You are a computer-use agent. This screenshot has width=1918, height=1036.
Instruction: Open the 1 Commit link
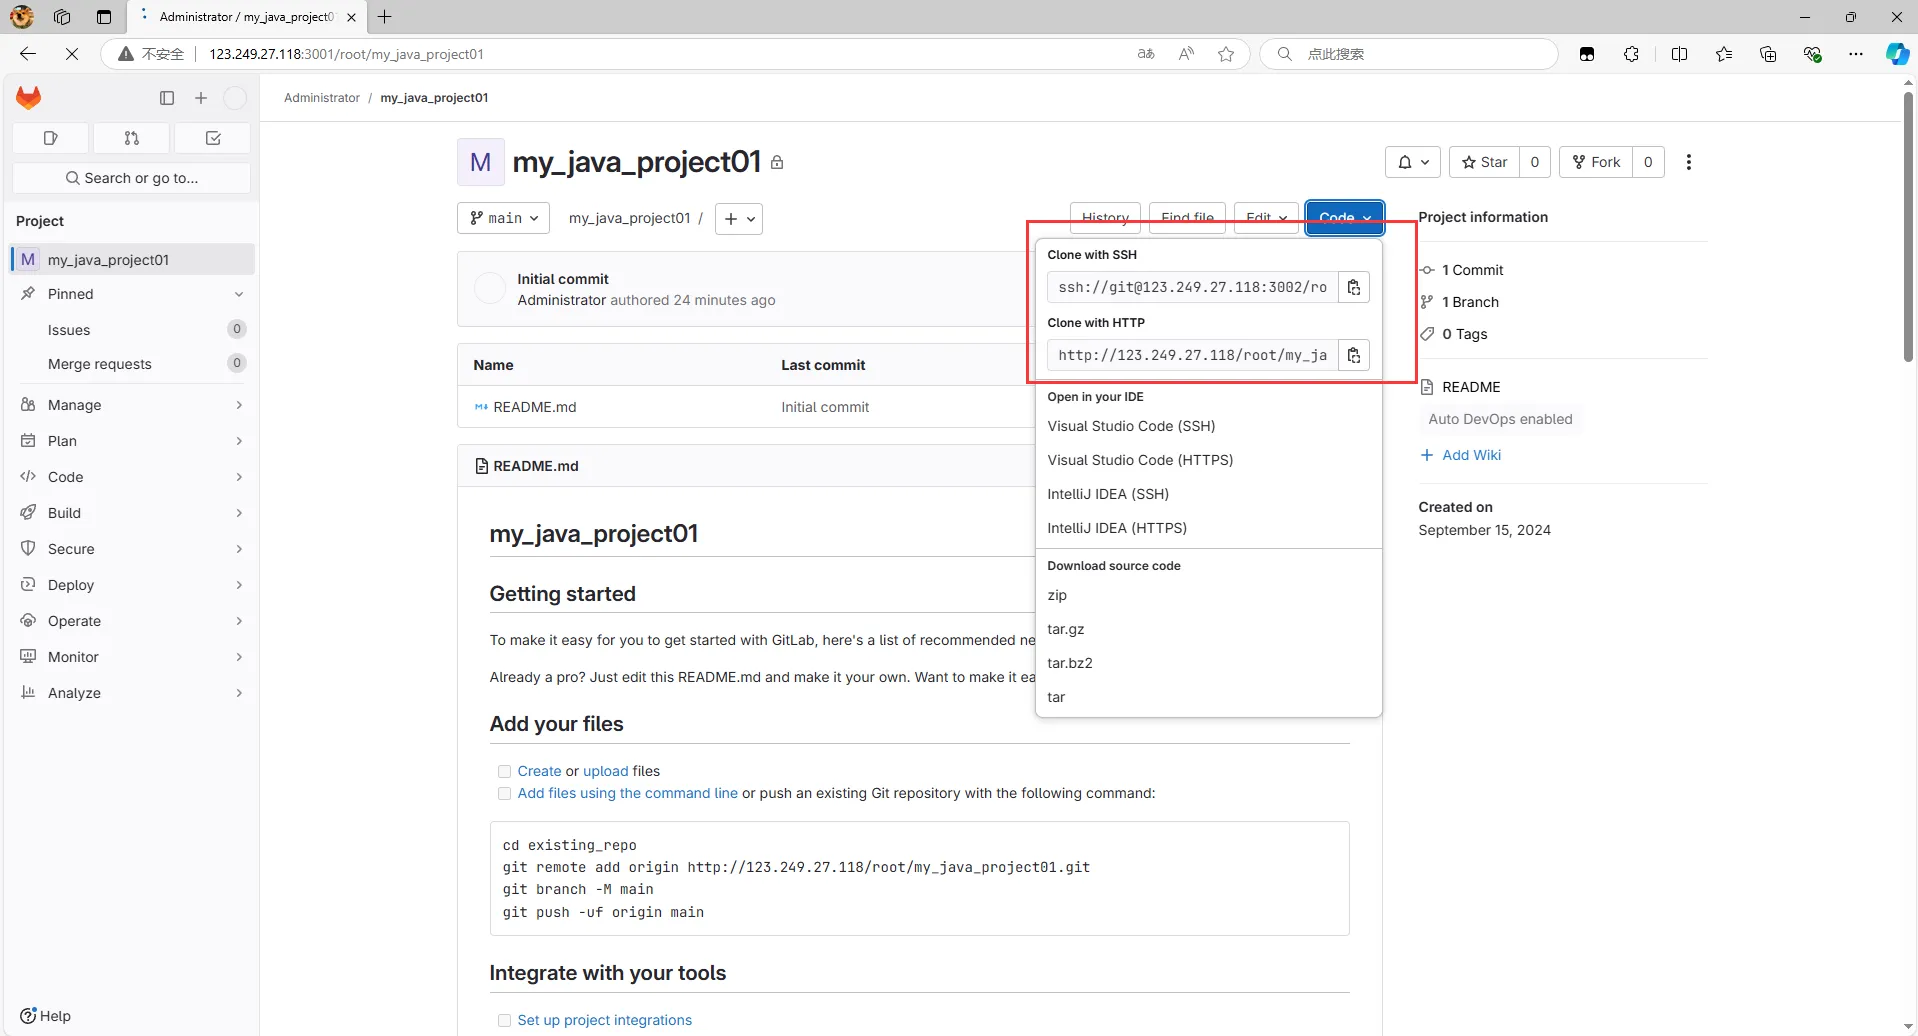(1472, 270)
